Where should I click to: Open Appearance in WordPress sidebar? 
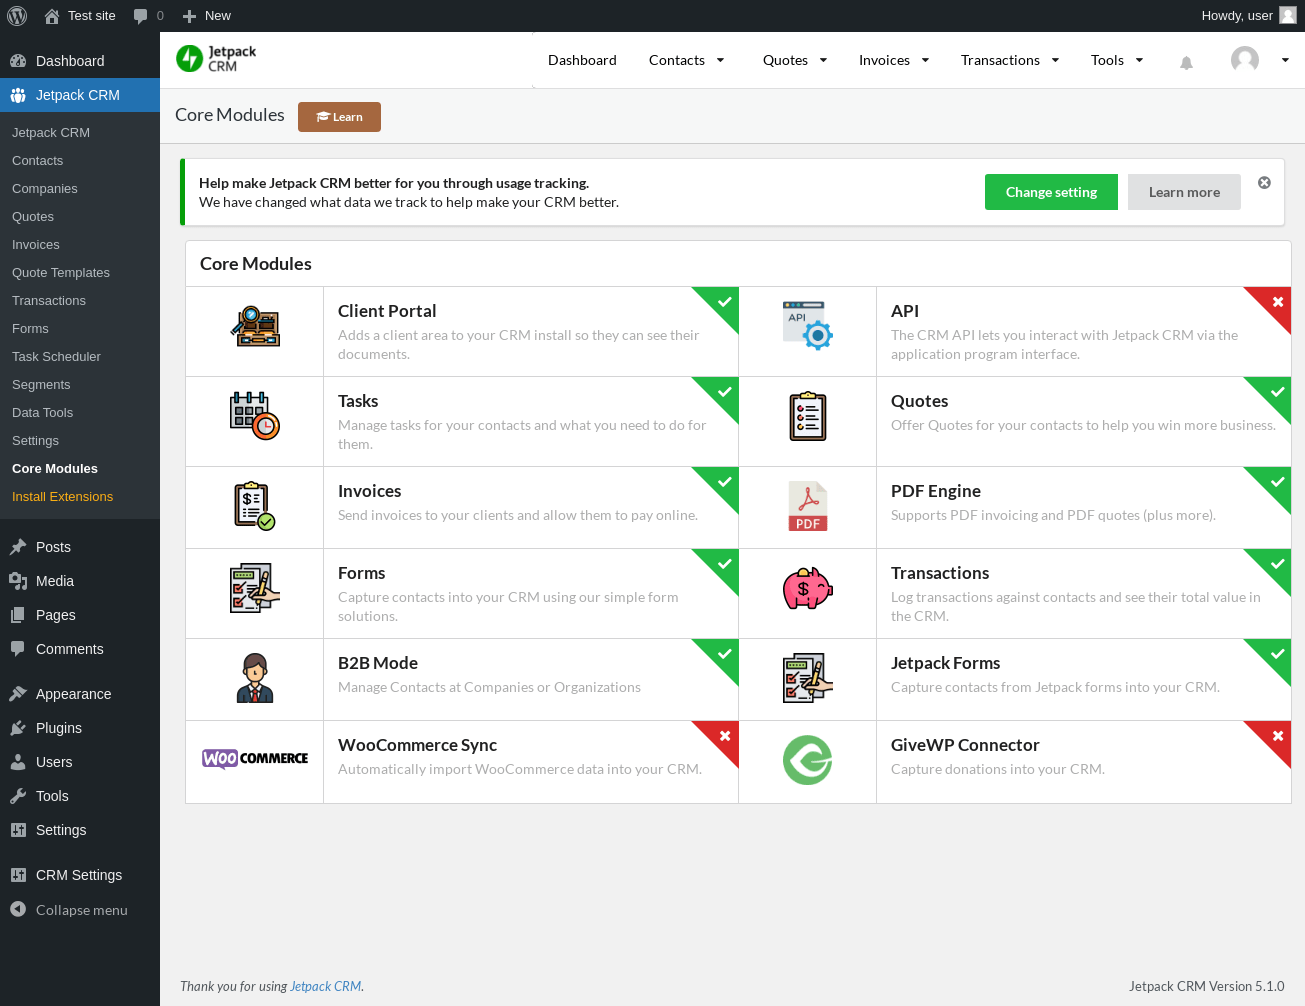pyautogui.click(x=80, y=694)
